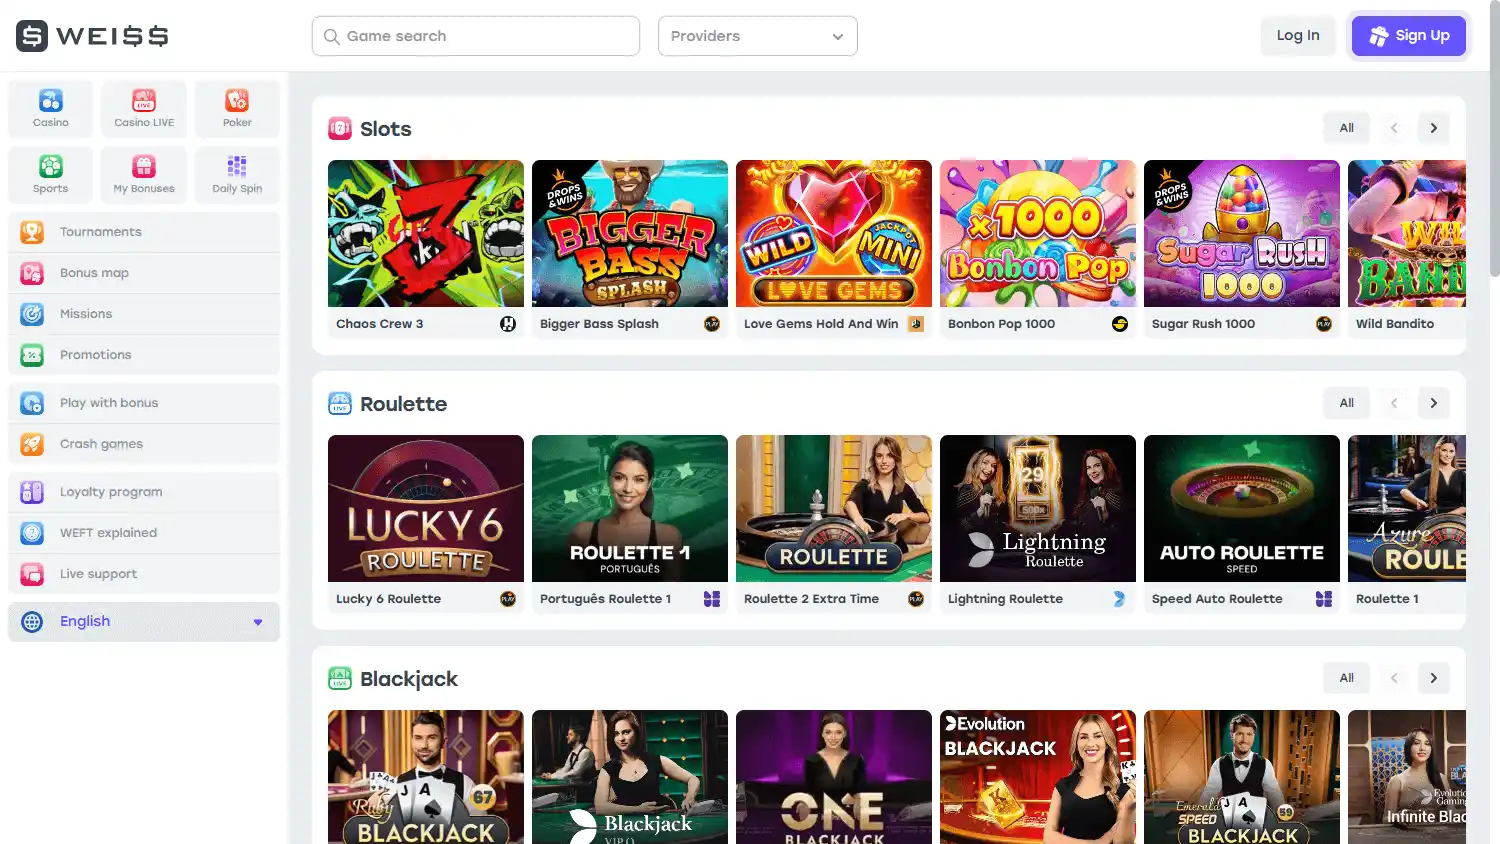Click the Promotions icon

pos(32,355)
